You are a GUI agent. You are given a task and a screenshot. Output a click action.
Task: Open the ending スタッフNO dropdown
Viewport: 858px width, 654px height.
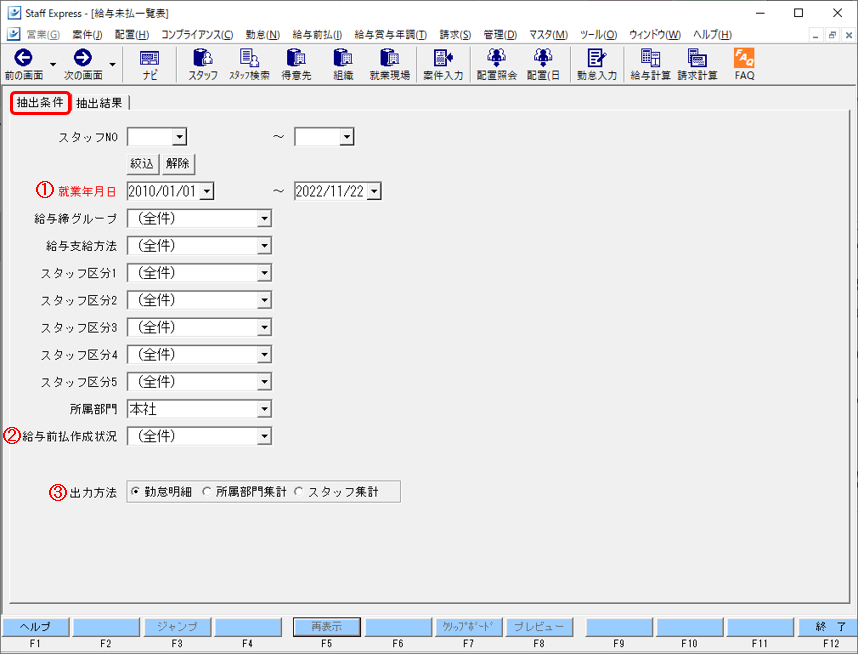(x=346, y=137)
